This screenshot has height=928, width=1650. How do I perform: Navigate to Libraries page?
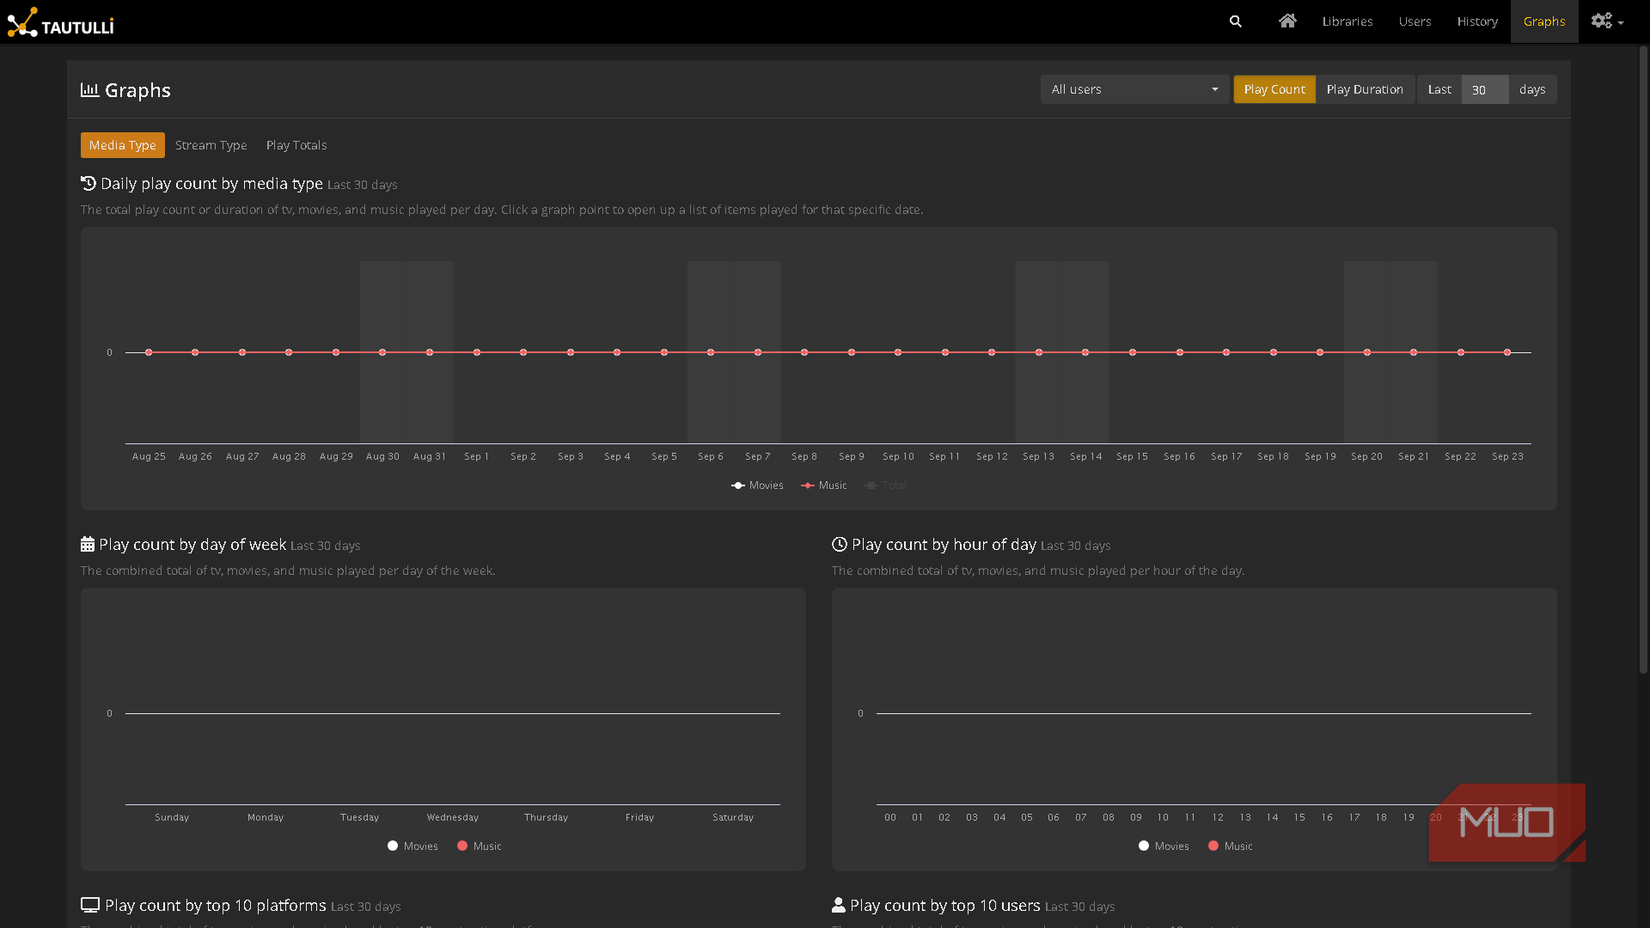tap(1347, 21)
